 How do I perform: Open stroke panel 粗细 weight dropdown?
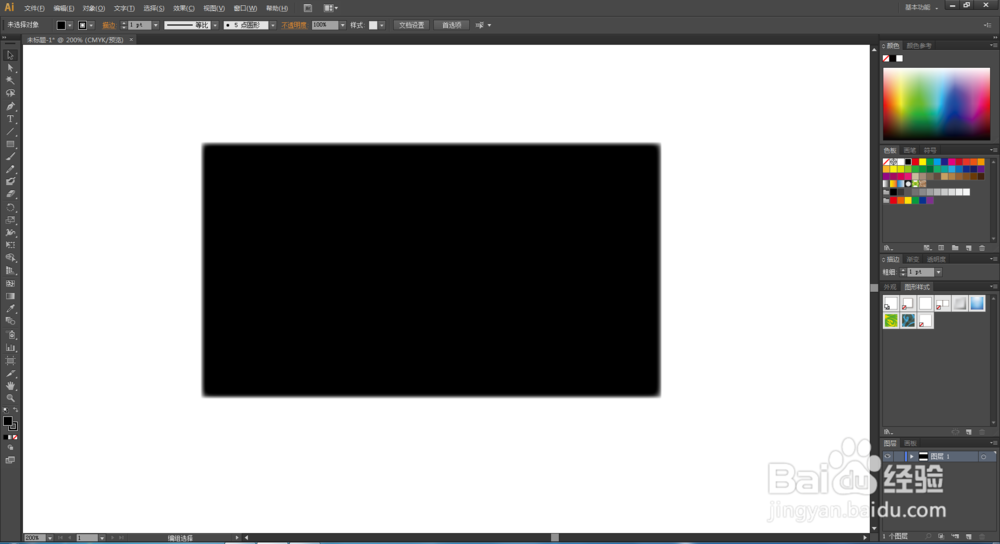point(938,272)
